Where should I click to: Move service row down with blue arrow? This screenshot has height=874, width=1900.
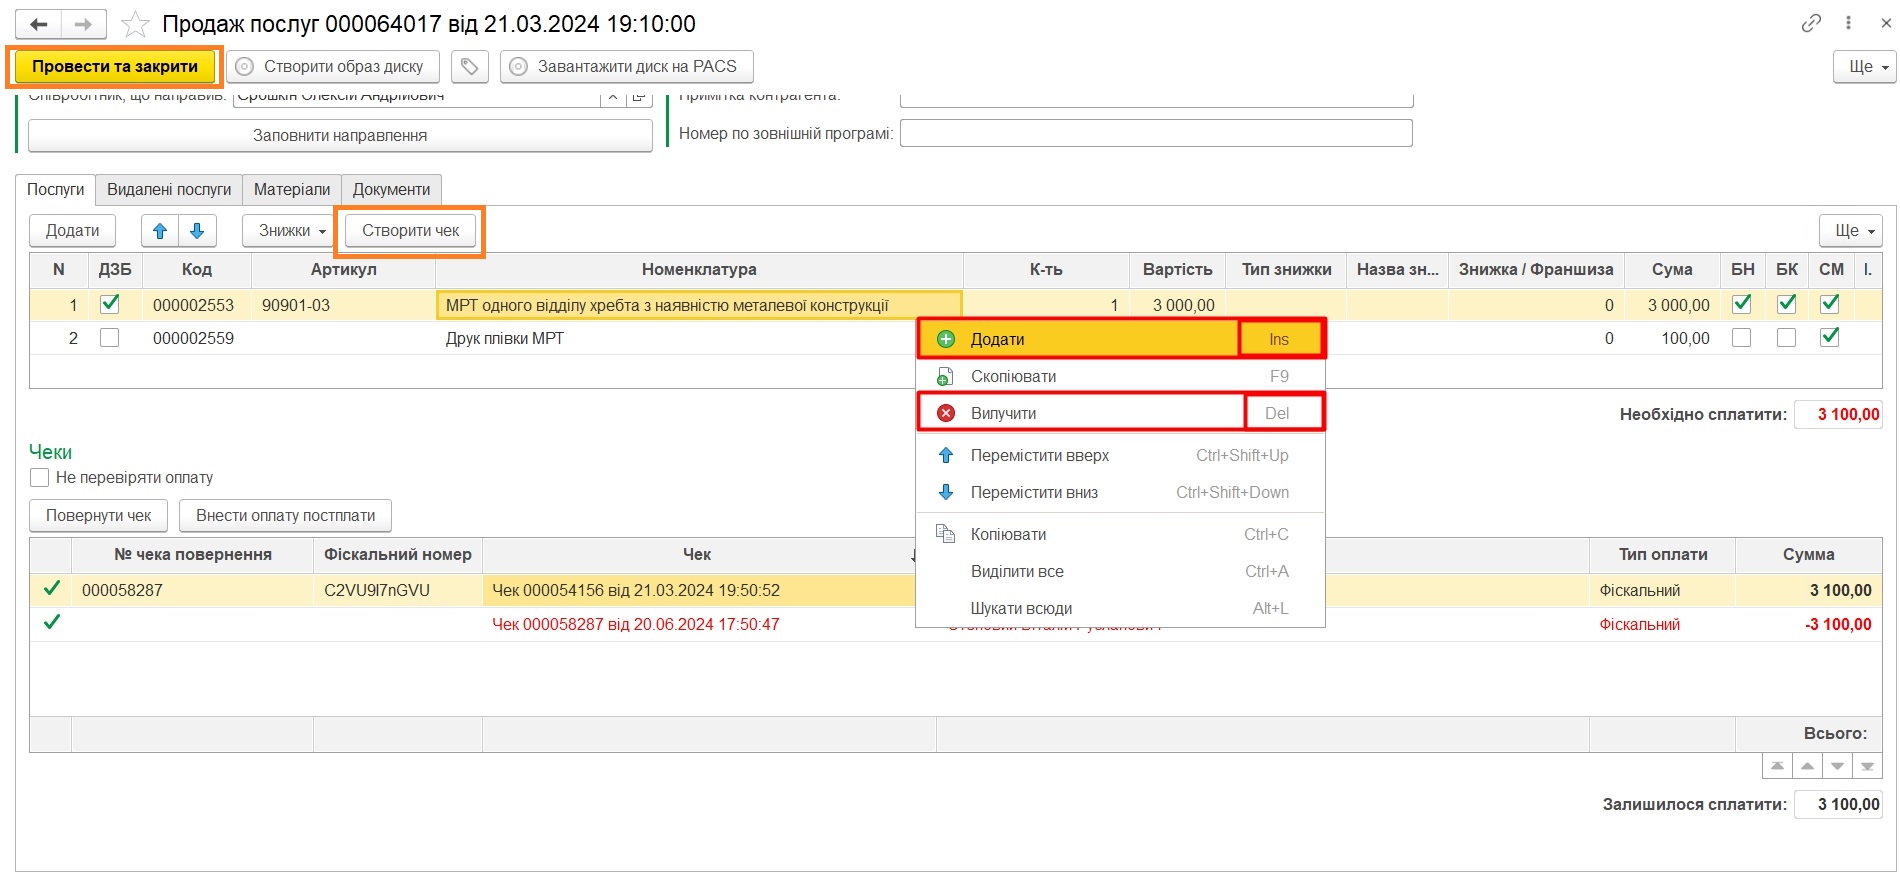click(x=197, y=231)
